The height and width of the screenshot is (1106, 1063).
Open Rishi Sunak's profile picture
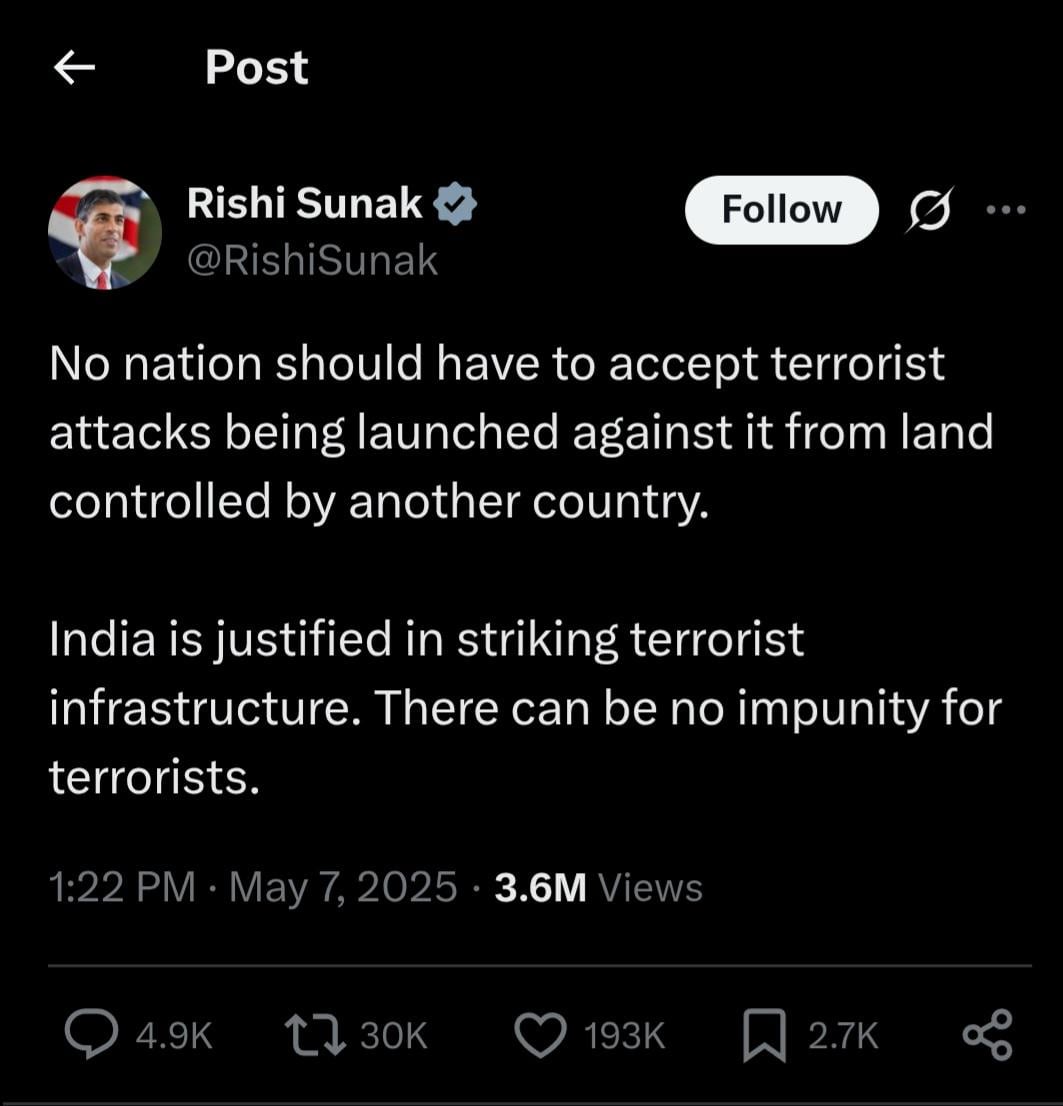pos(104,233)
